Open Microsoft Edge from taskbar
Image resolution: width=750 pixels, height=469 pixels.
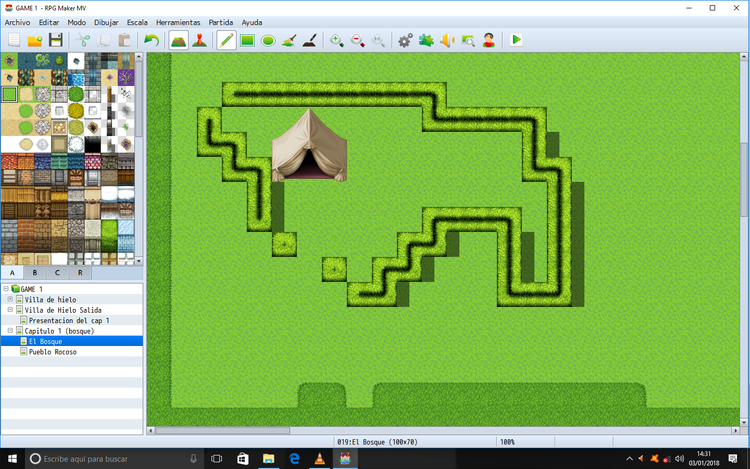294,459
